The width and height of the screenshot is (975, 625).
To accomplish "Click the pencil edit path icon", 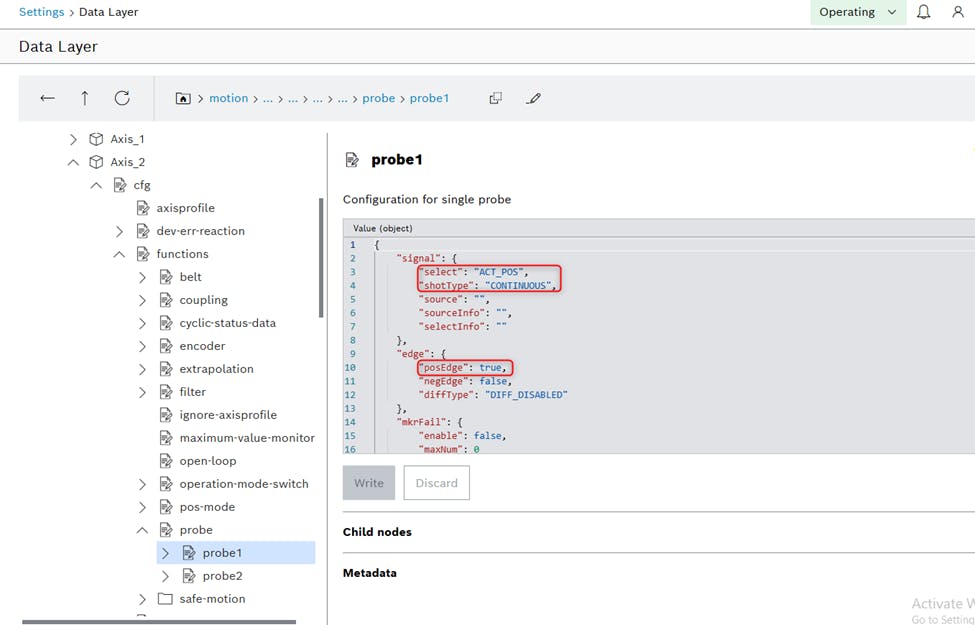I will point(533,98).
